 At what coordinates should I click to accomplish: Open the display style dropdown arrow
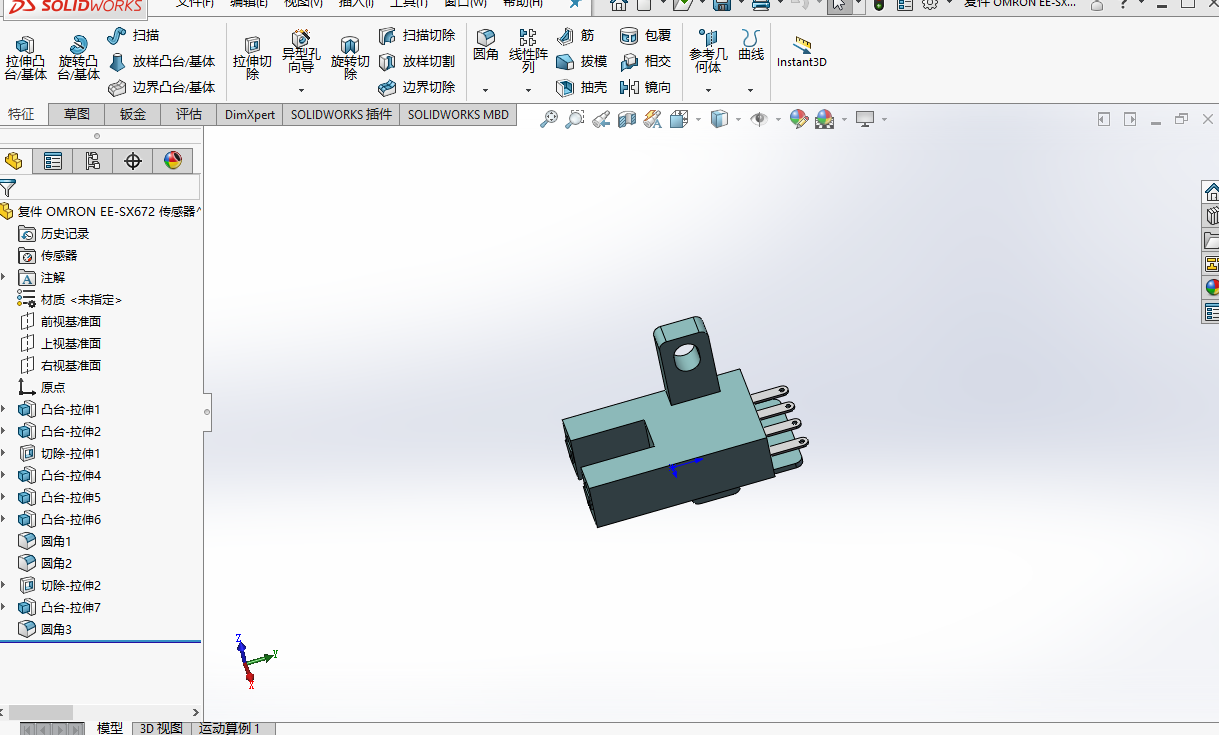click(x=738, y=120)
